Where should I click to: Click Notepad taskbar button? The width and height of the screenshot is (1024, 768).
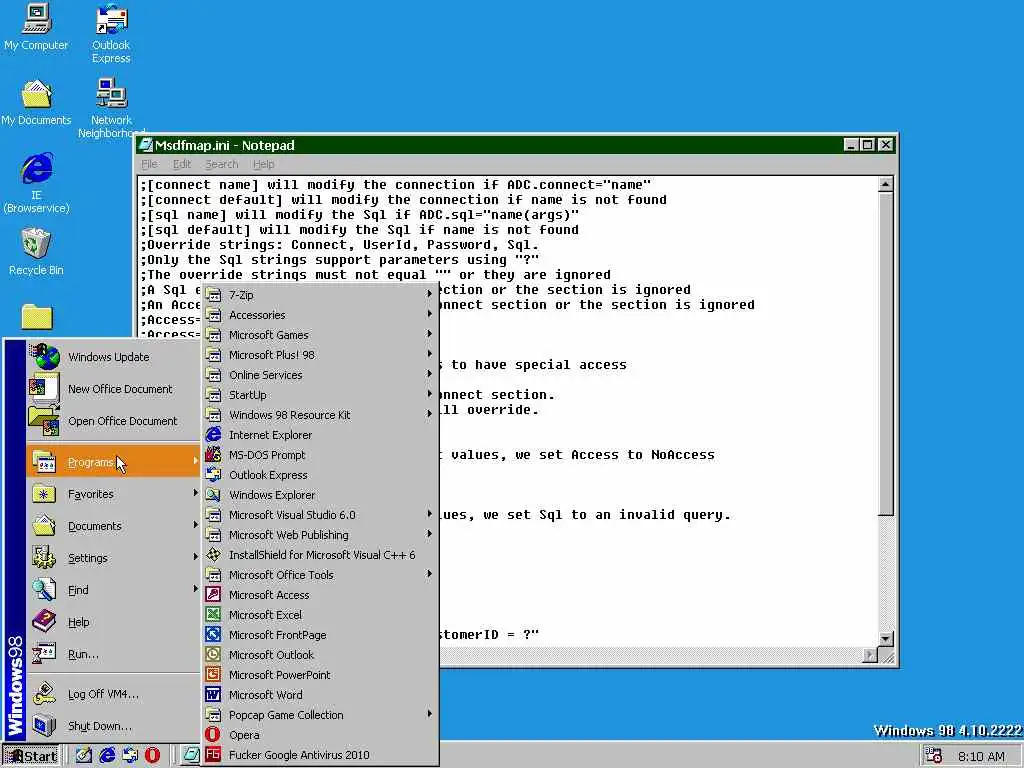[x=191, y=756]
